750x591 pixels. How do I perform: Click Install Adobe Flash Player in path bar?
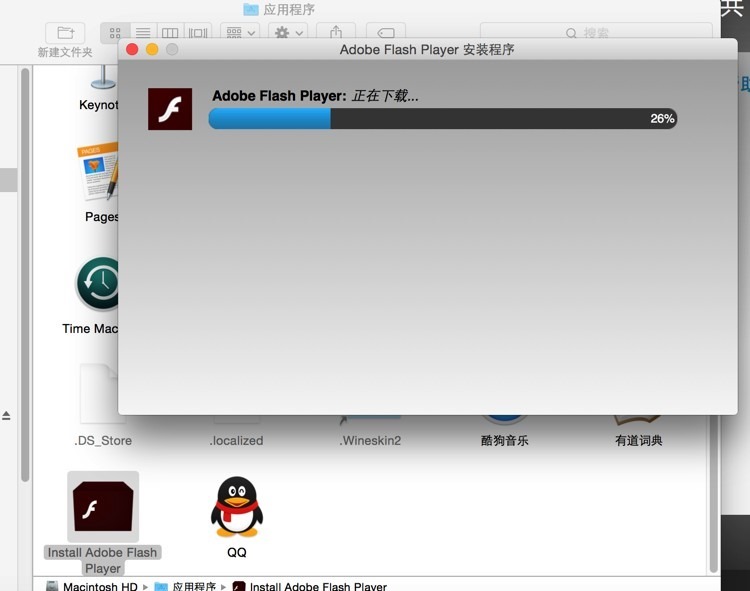(x=310, y=586)
